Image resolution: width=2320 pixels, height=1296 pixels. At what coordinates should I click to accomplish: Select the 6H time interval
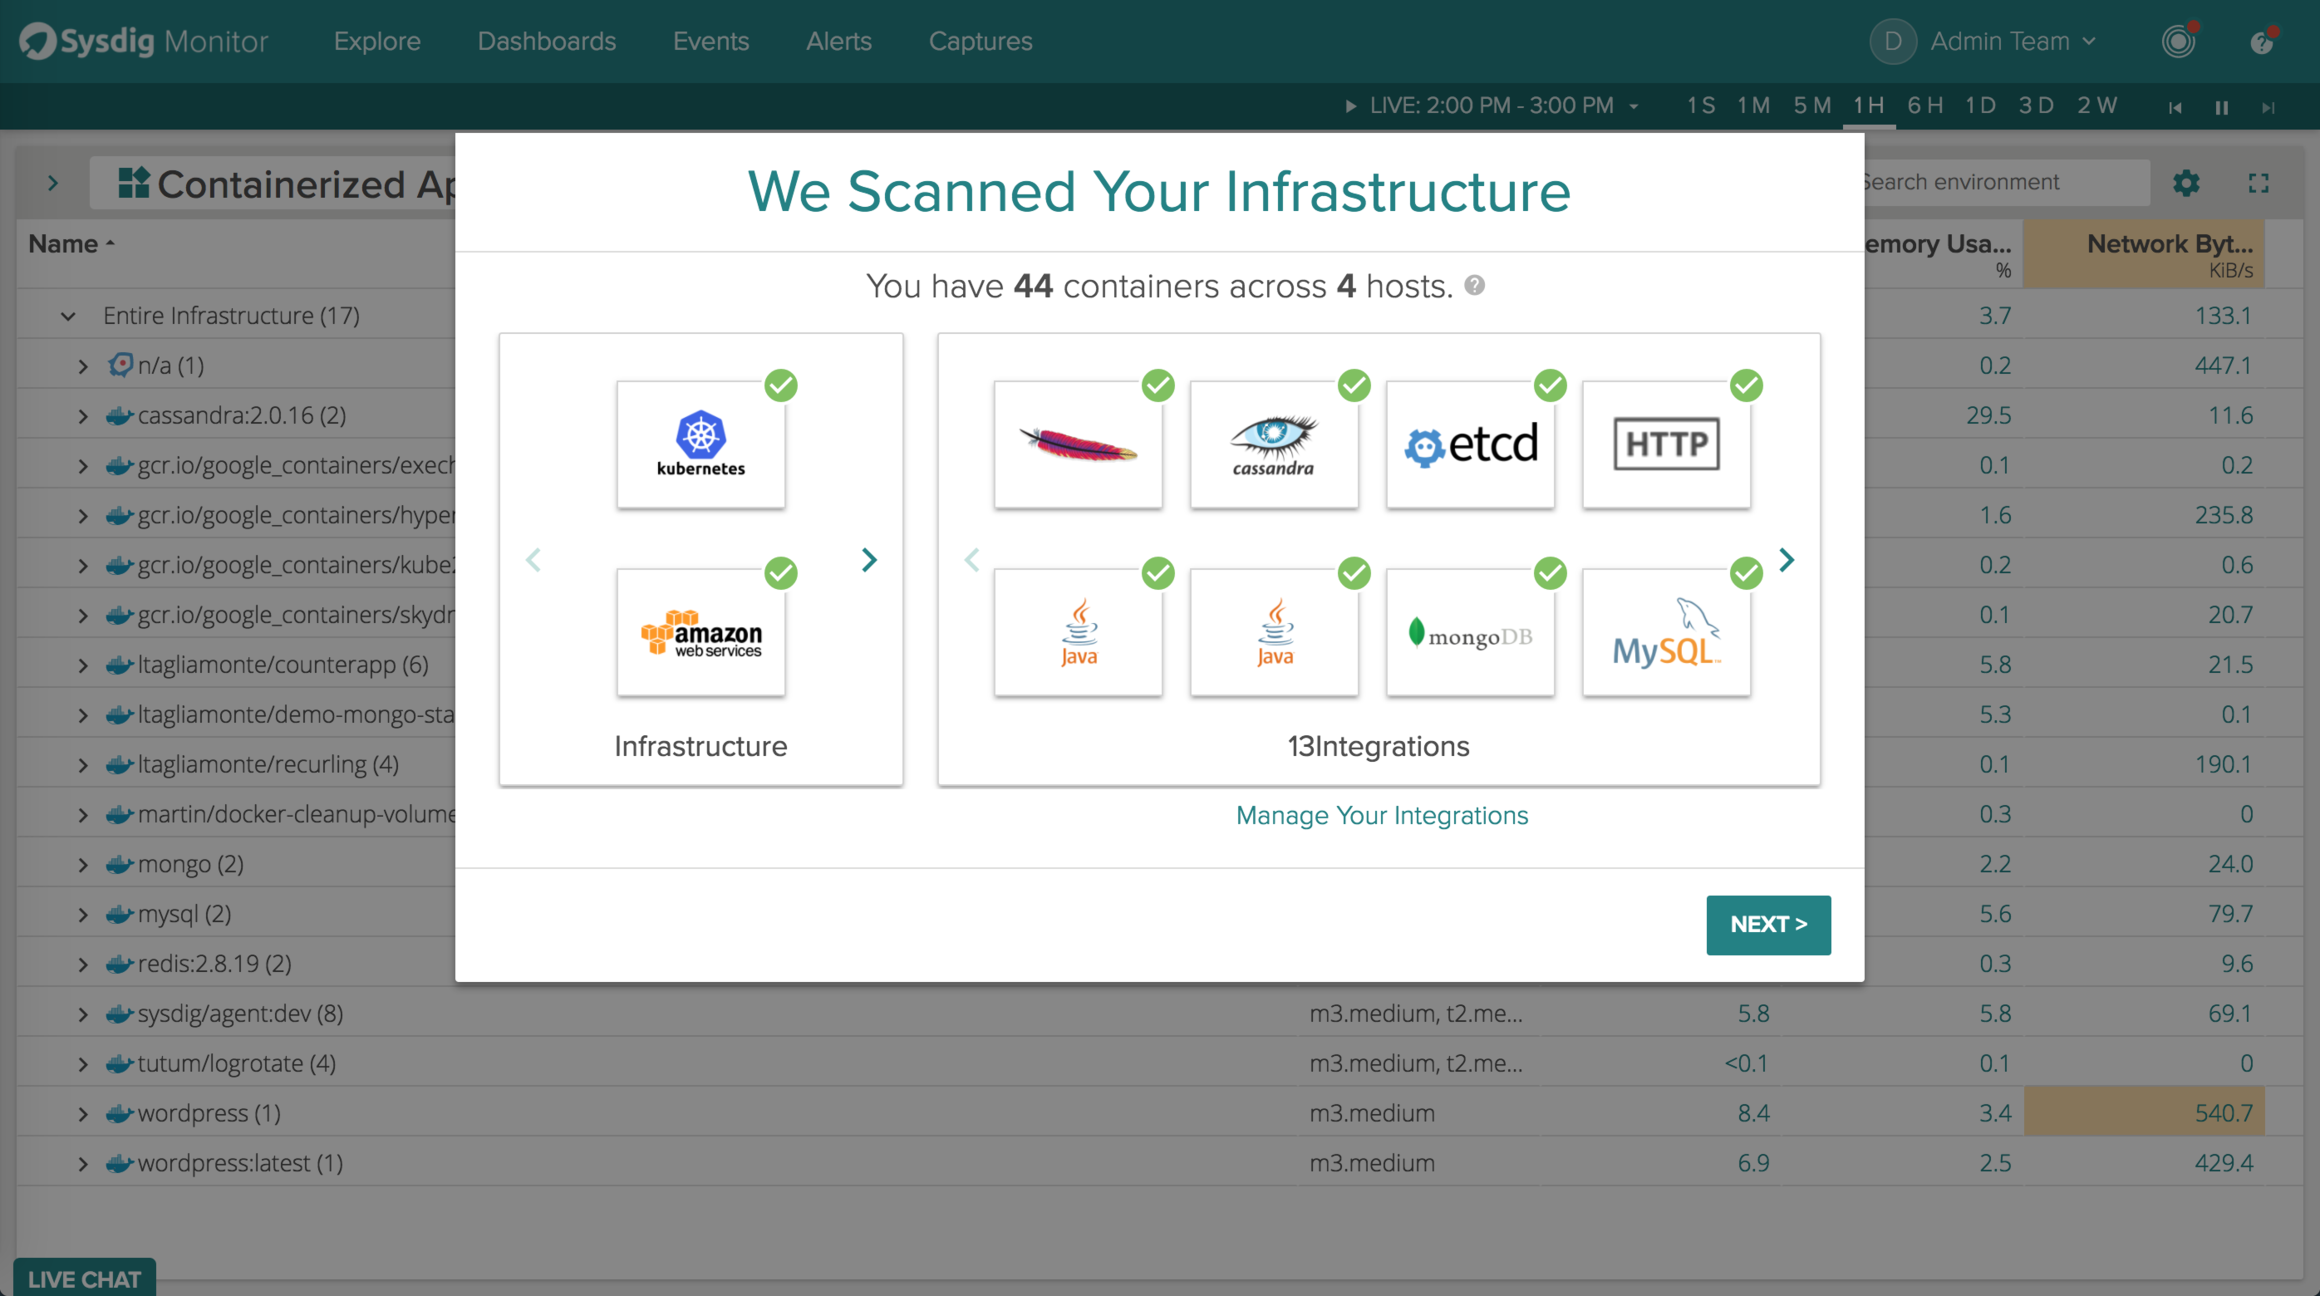[x=1925, y=106]
